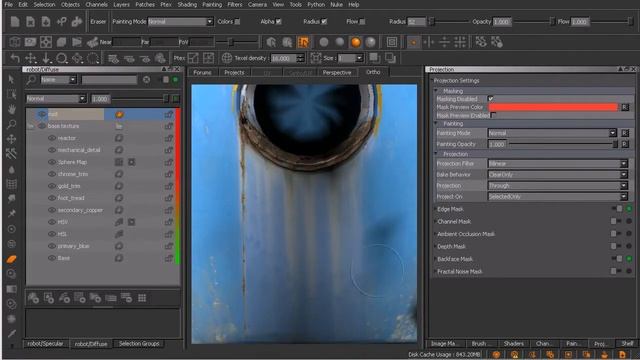Click the grid icon in layer toolbar

coord(142,298)
